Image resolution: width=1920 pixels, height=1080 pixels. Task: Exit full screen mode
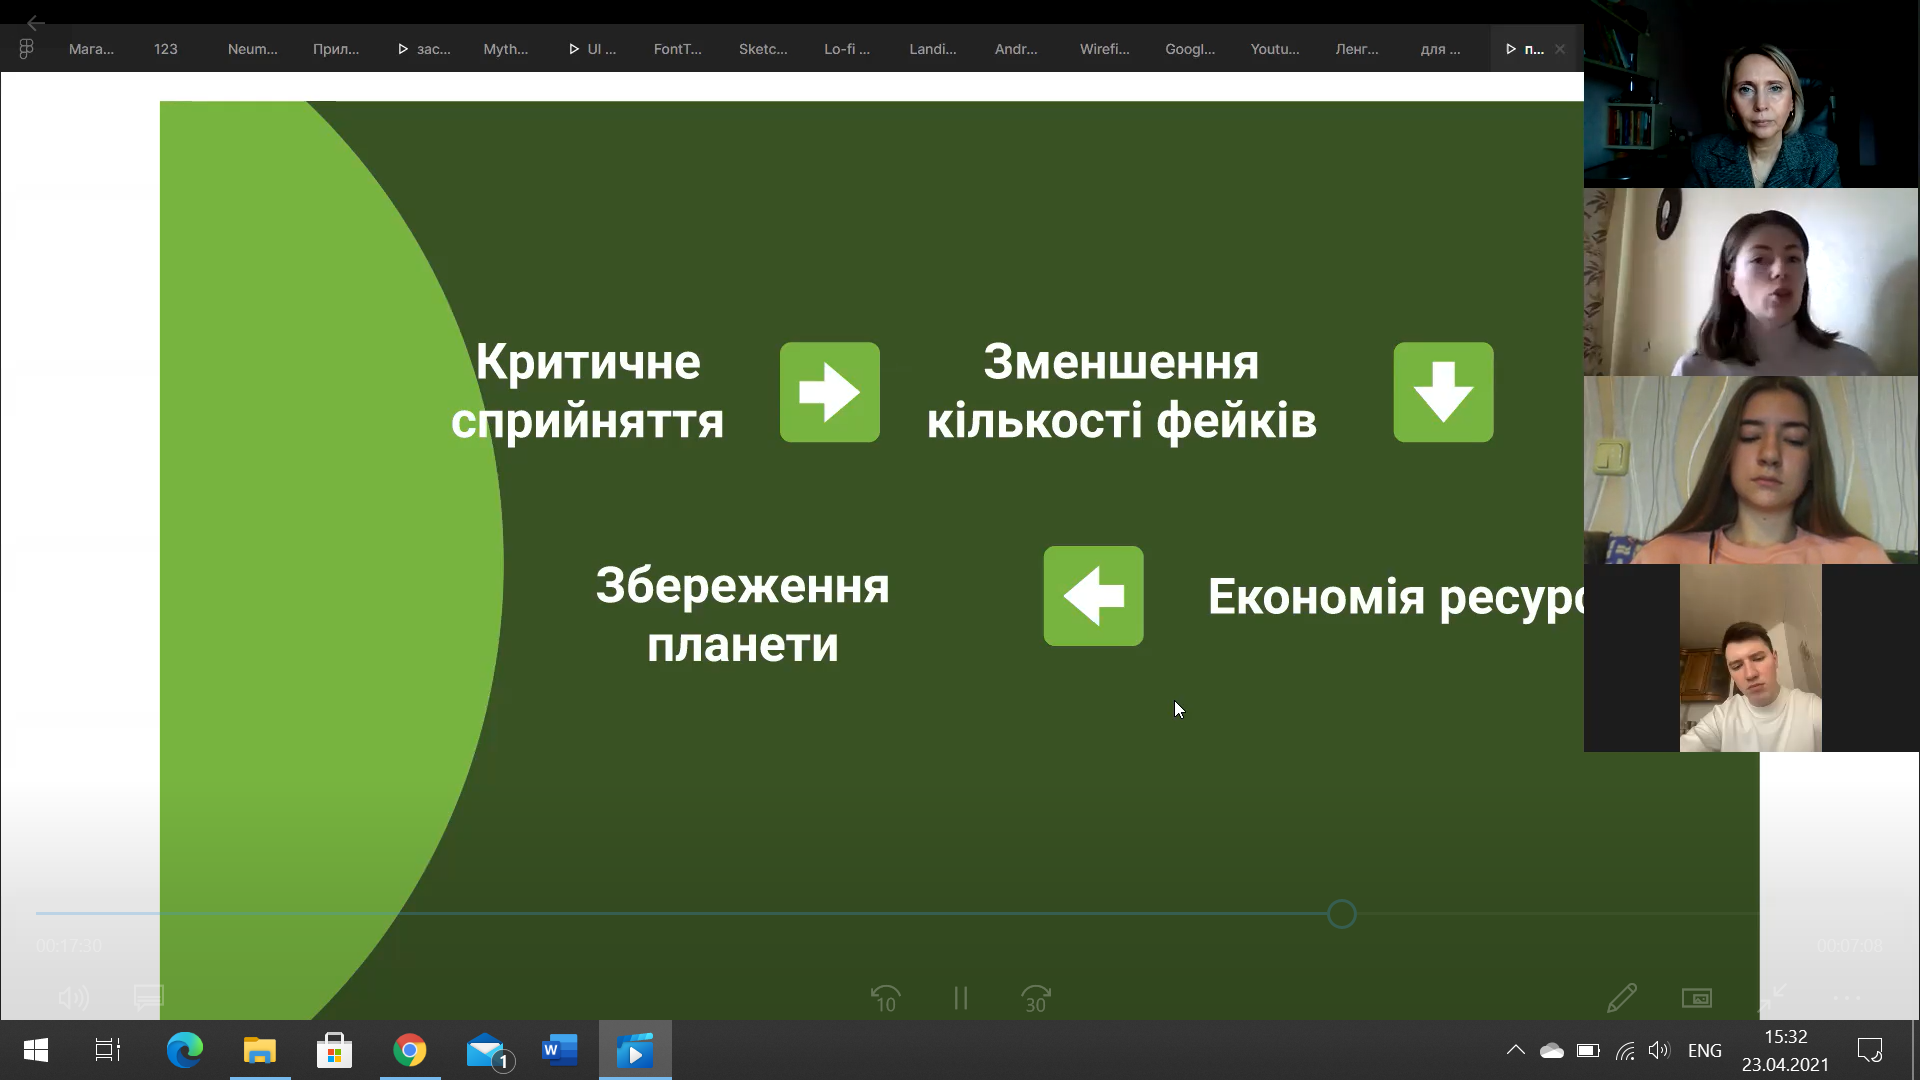coord(1771,997)
